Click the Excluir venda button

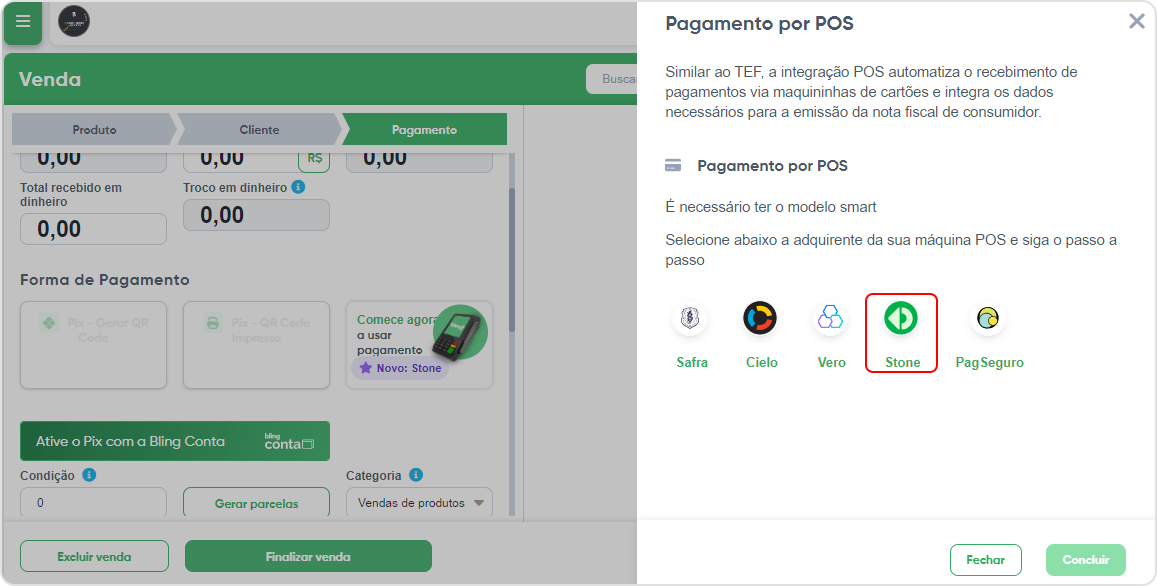(94, 556)
